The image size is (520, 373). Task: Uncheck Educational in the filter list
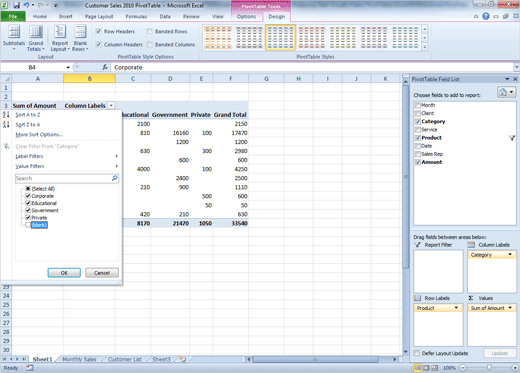click(28, 203)
